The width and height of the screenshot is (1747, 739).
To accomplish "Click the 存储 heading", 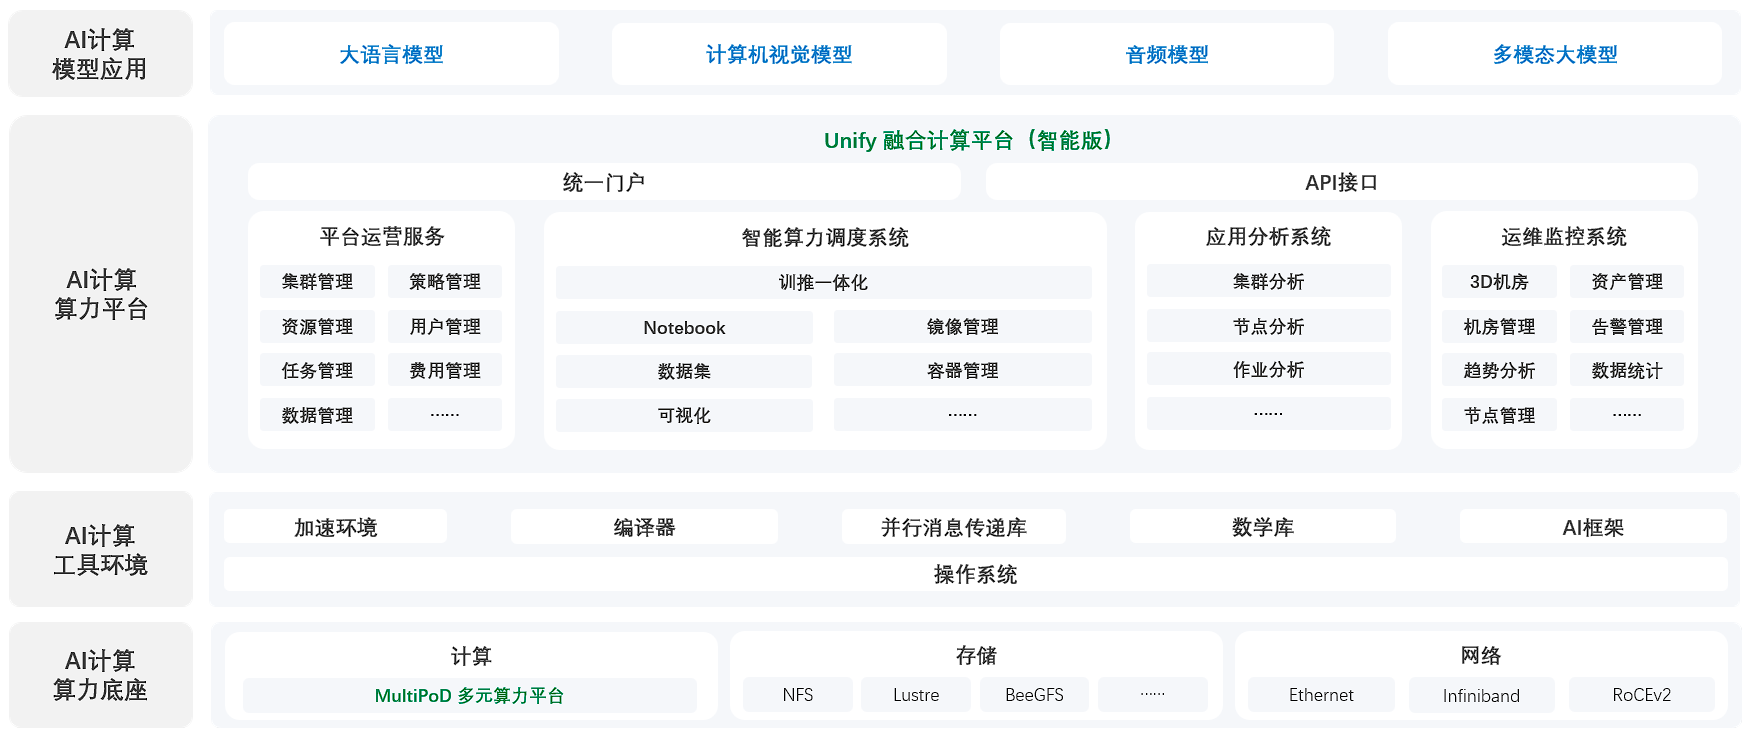I will [976, 655].
